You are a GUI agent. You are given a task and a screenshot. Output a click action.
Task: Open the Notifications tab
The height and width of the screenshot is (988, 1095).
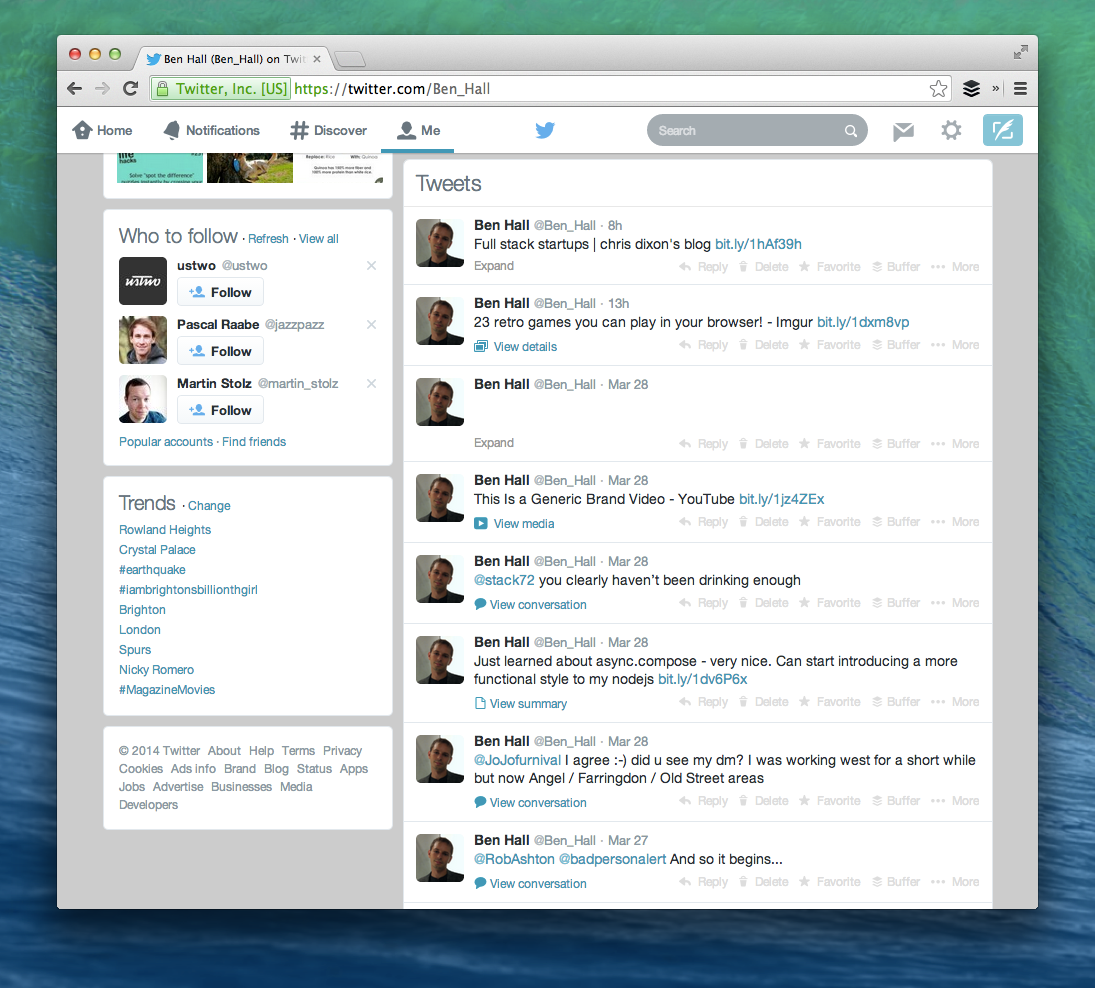coord(211,131)
